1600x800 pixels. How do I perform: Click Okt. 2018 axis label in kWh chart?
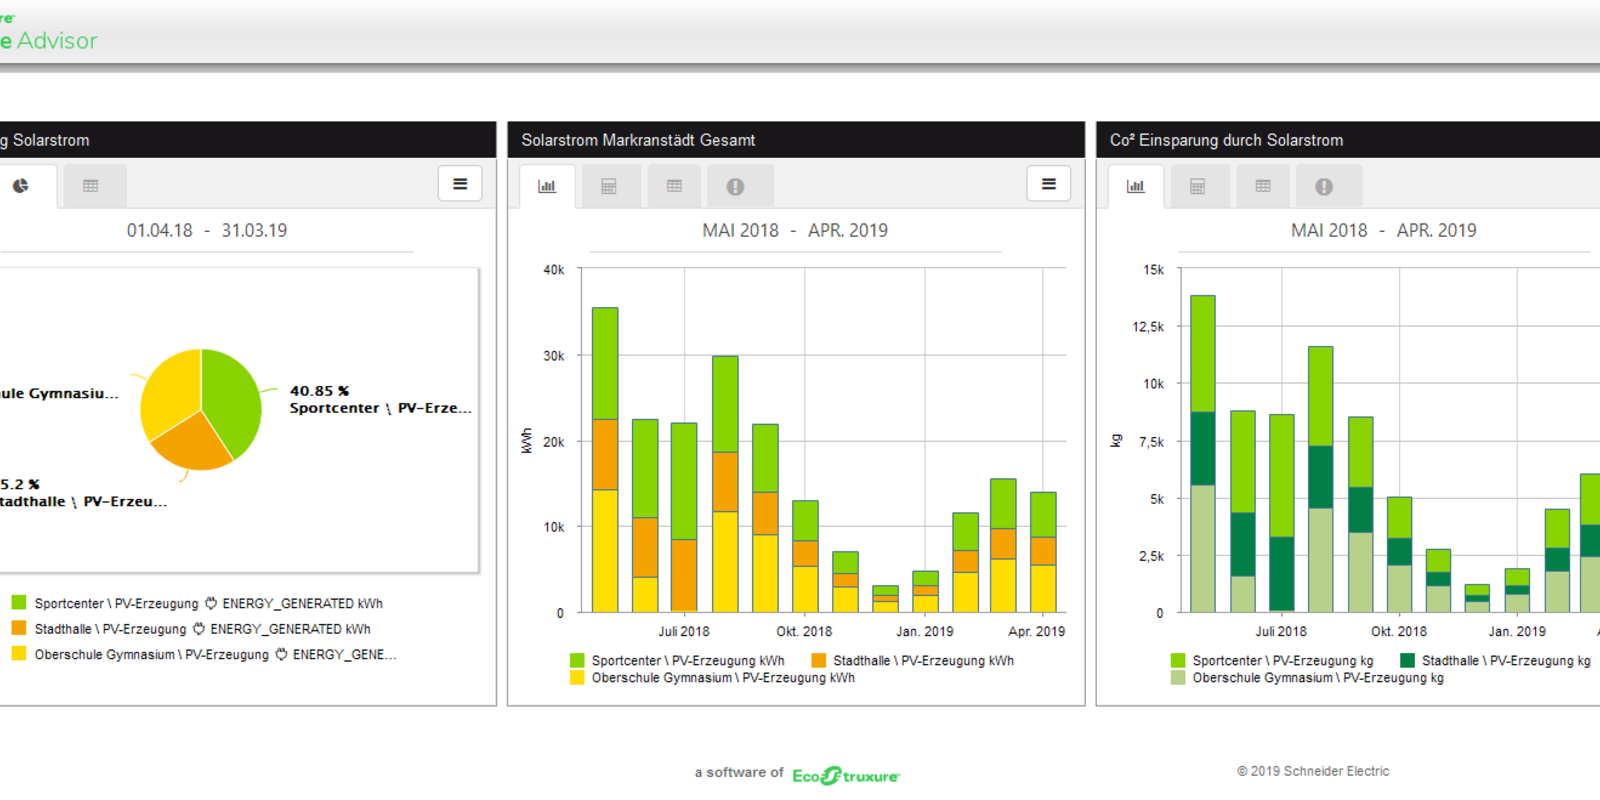804,632
